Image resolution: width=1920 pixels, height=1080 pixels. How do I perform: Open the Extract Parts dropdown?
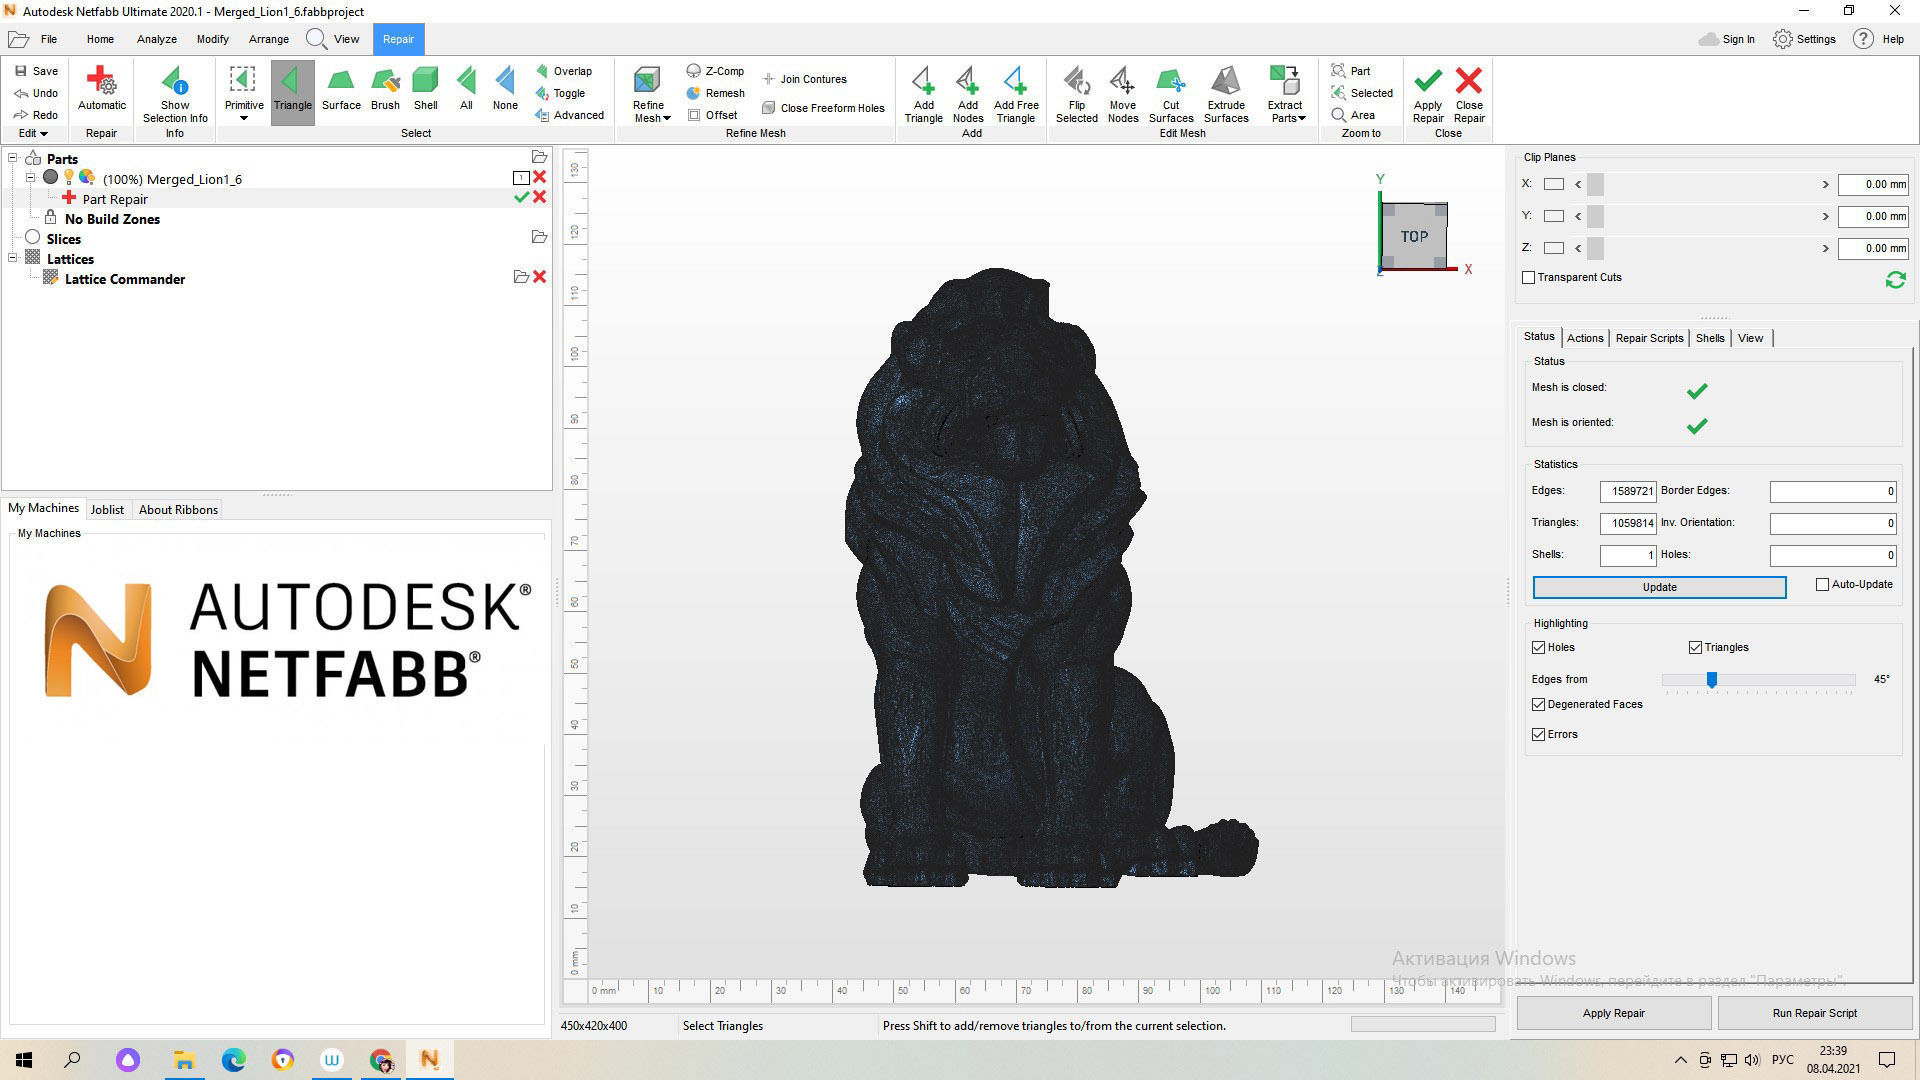click(x=1302, y=118)
